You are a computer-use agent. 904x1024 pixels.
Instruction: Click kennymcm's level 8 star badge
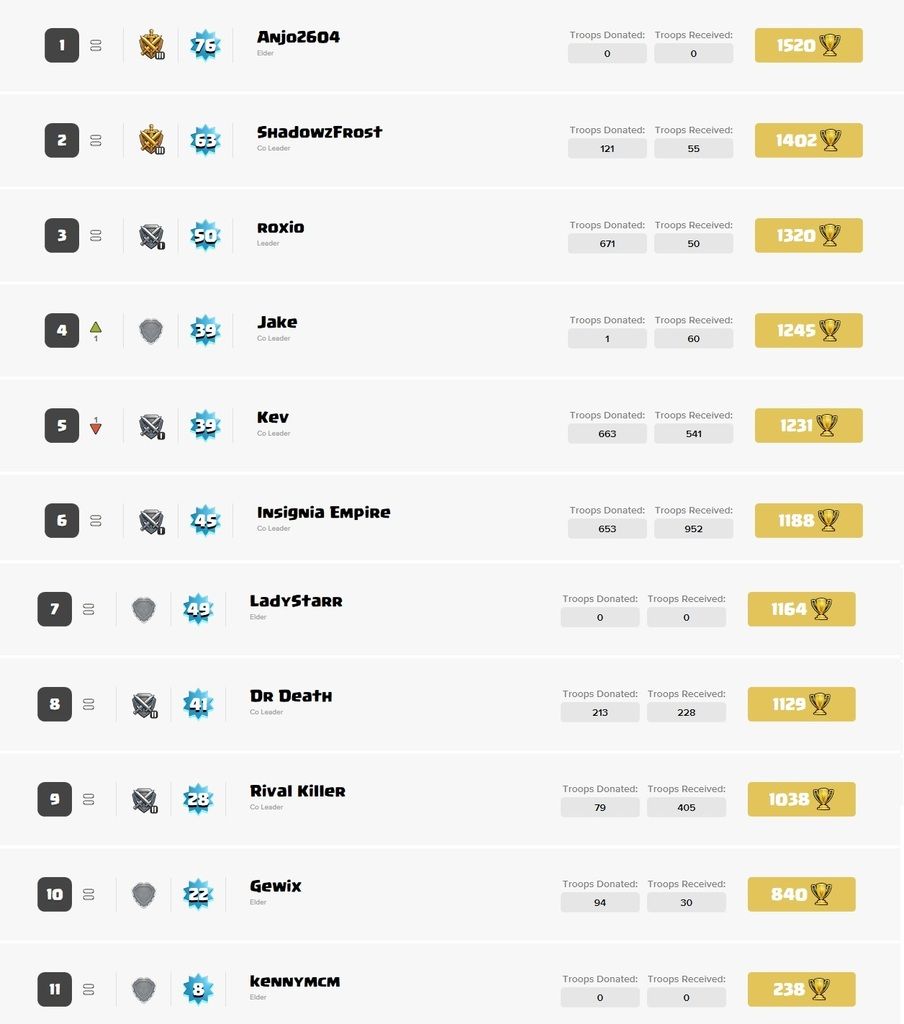[x=198, y=989]
